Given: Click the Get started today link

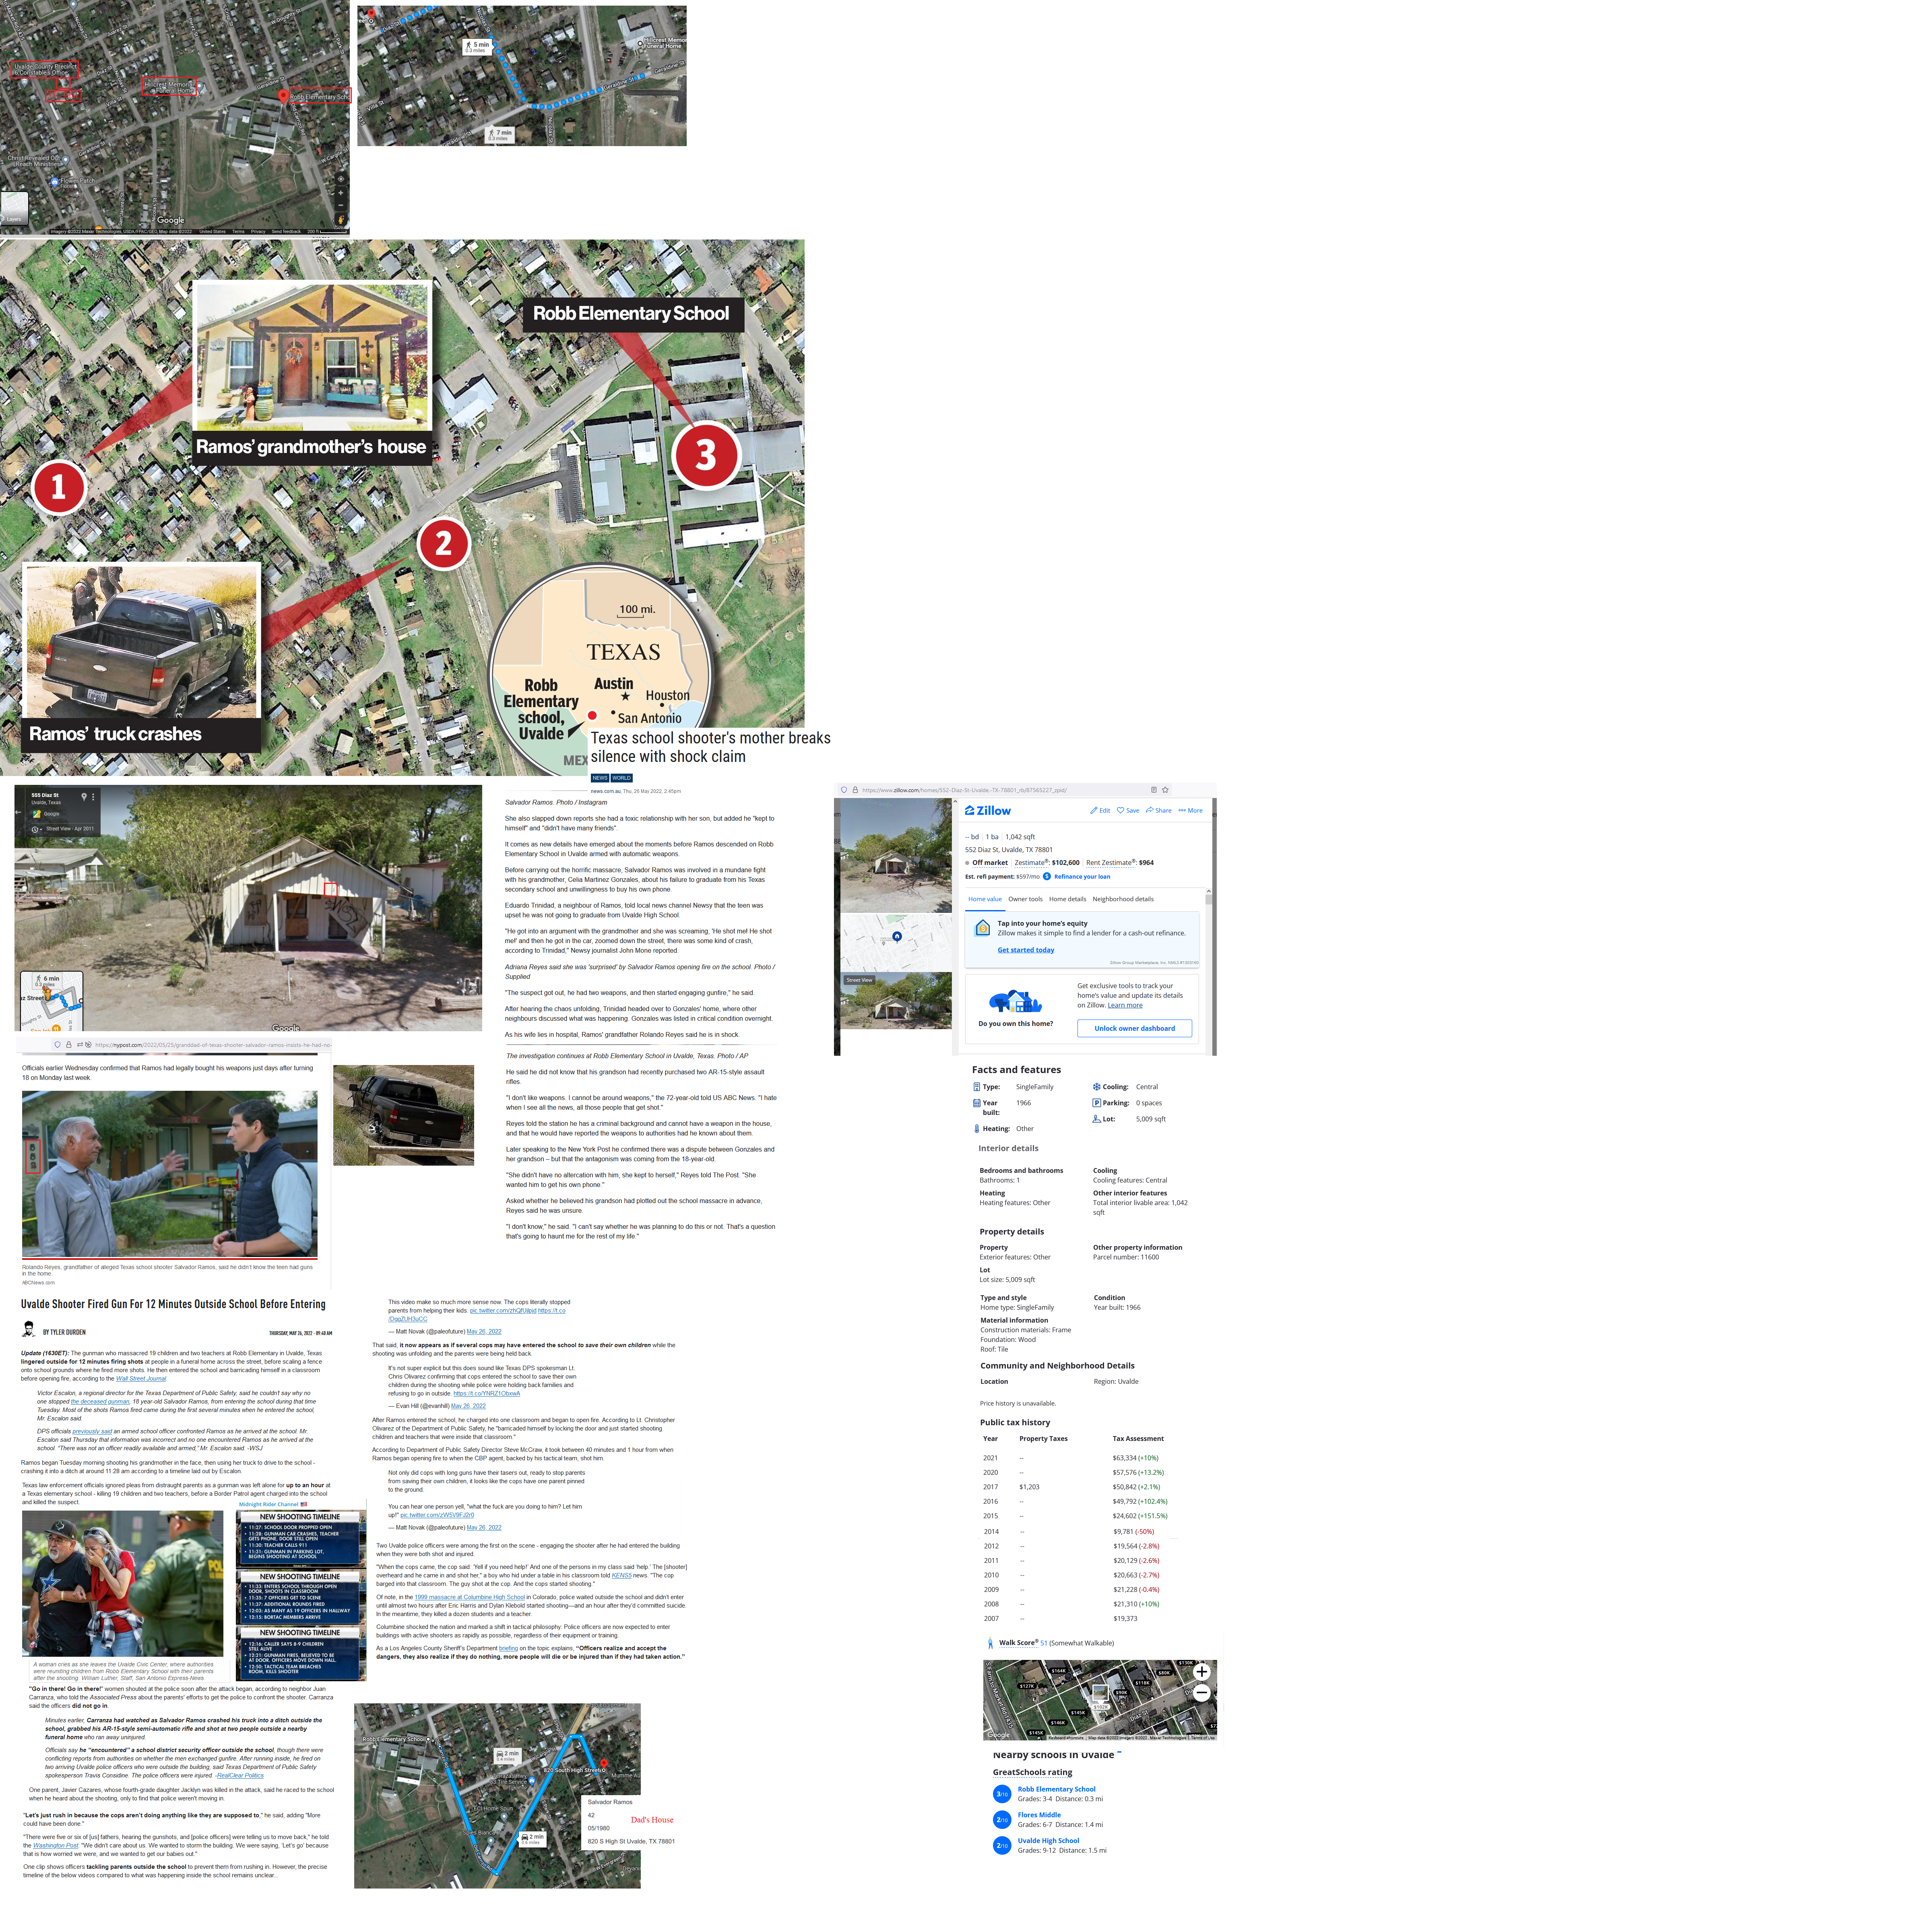Looking at the screenshot, I should (x=1025, y=950).
